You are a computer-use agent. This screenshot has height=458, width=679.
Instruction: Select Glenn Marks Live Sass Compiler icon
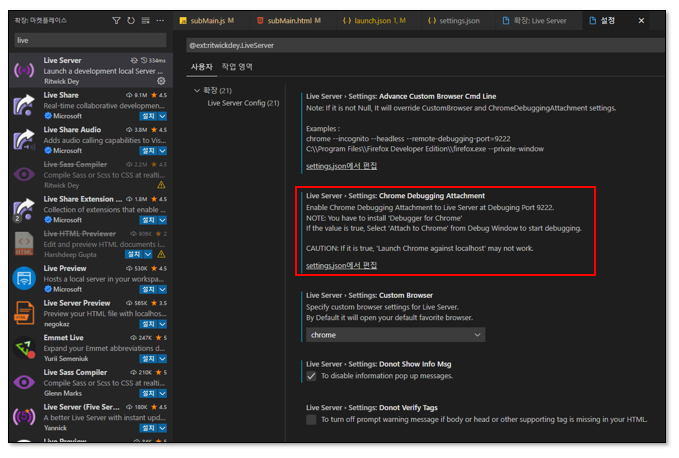click(x=24, y=382)
